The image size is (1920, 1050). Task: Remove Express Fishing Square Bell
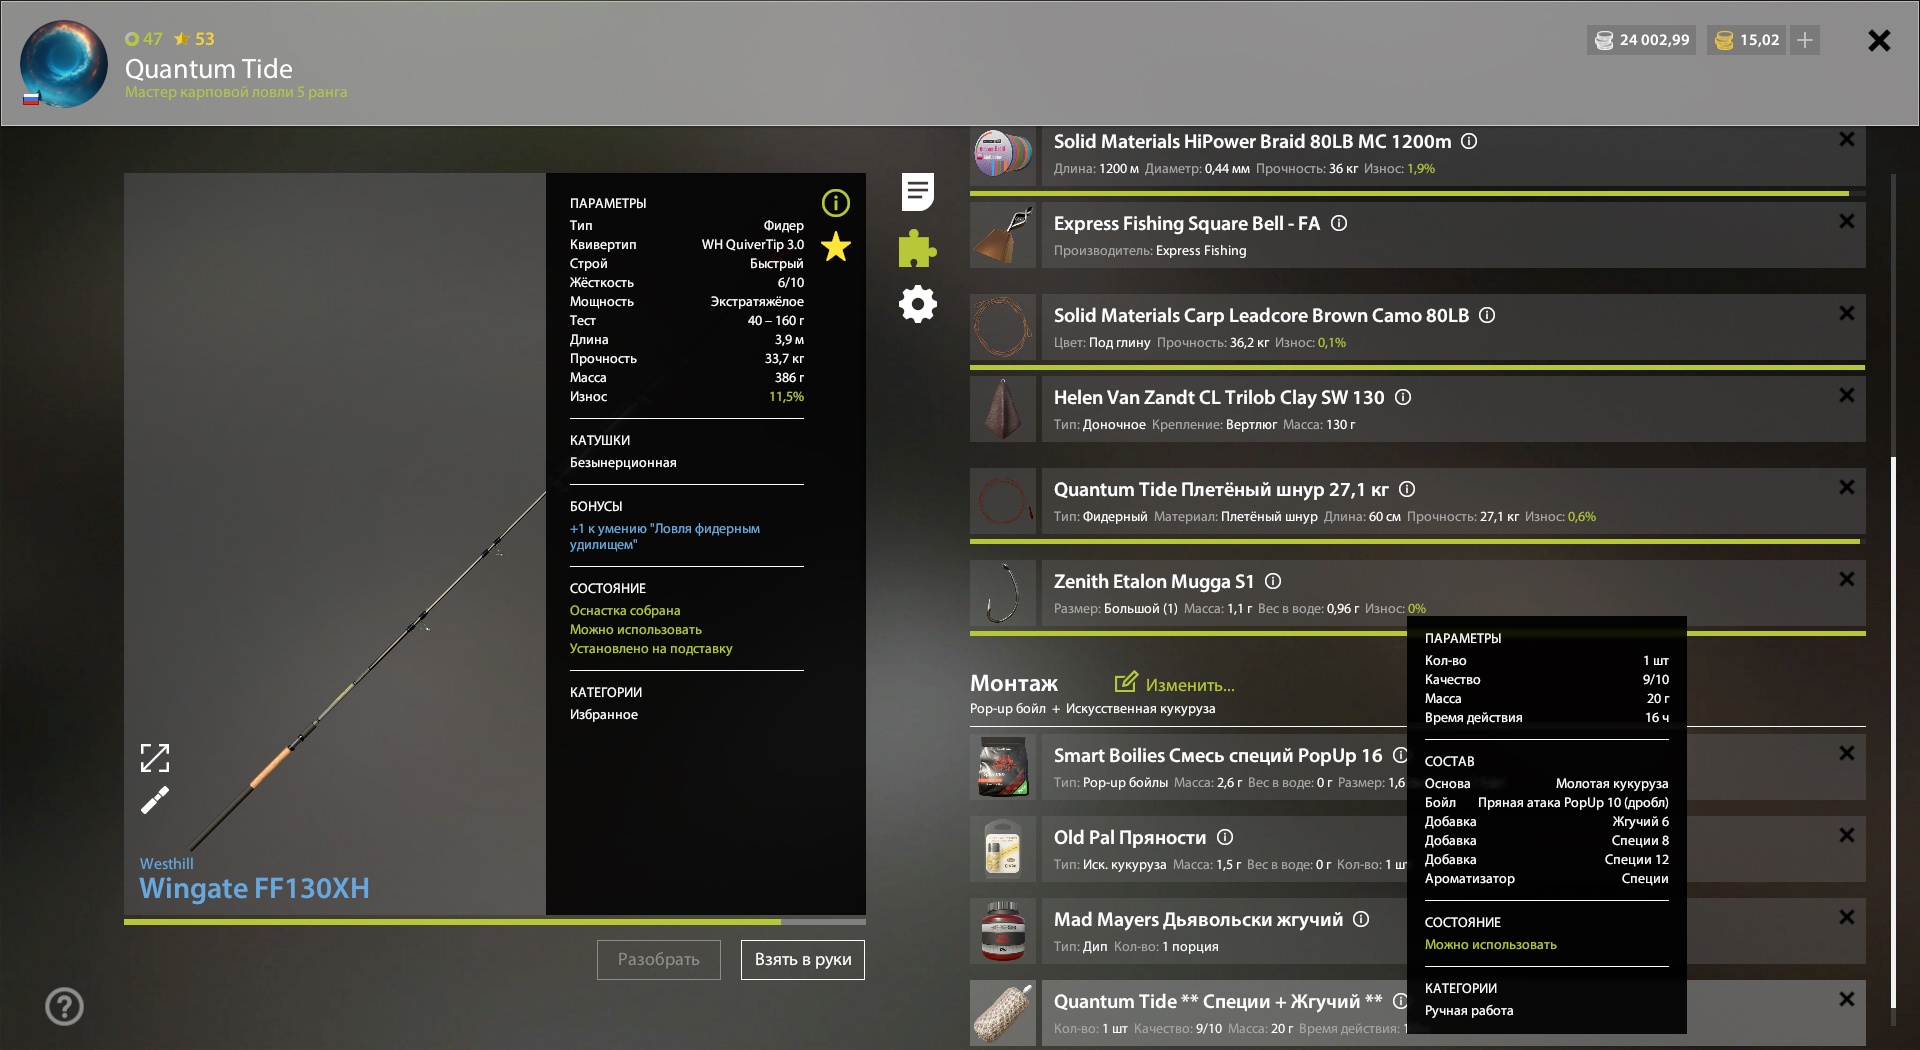pos(1847,222)
